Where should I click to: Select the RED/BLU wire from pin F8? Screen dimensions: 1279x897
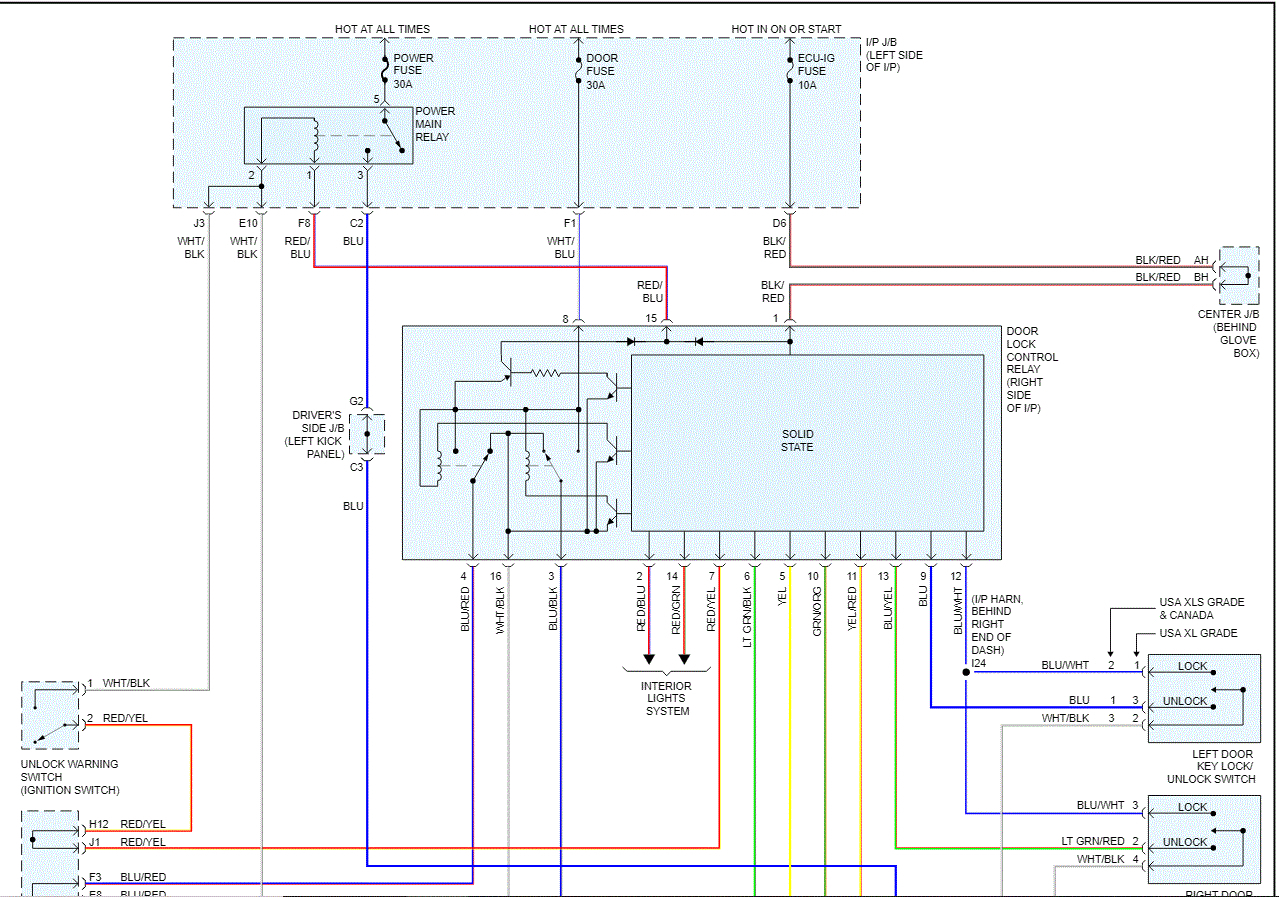[314, 240]
